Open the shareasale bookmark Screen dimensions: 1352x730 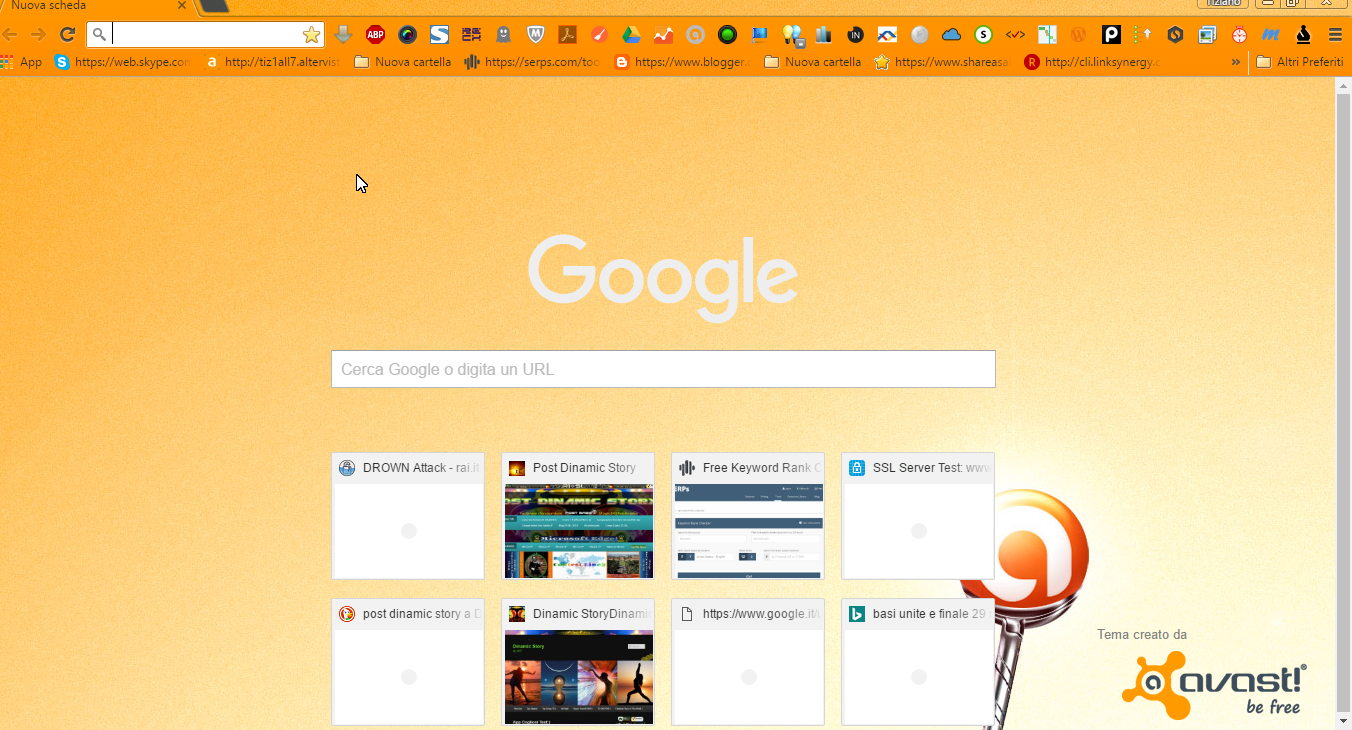[x=942, y=62]
